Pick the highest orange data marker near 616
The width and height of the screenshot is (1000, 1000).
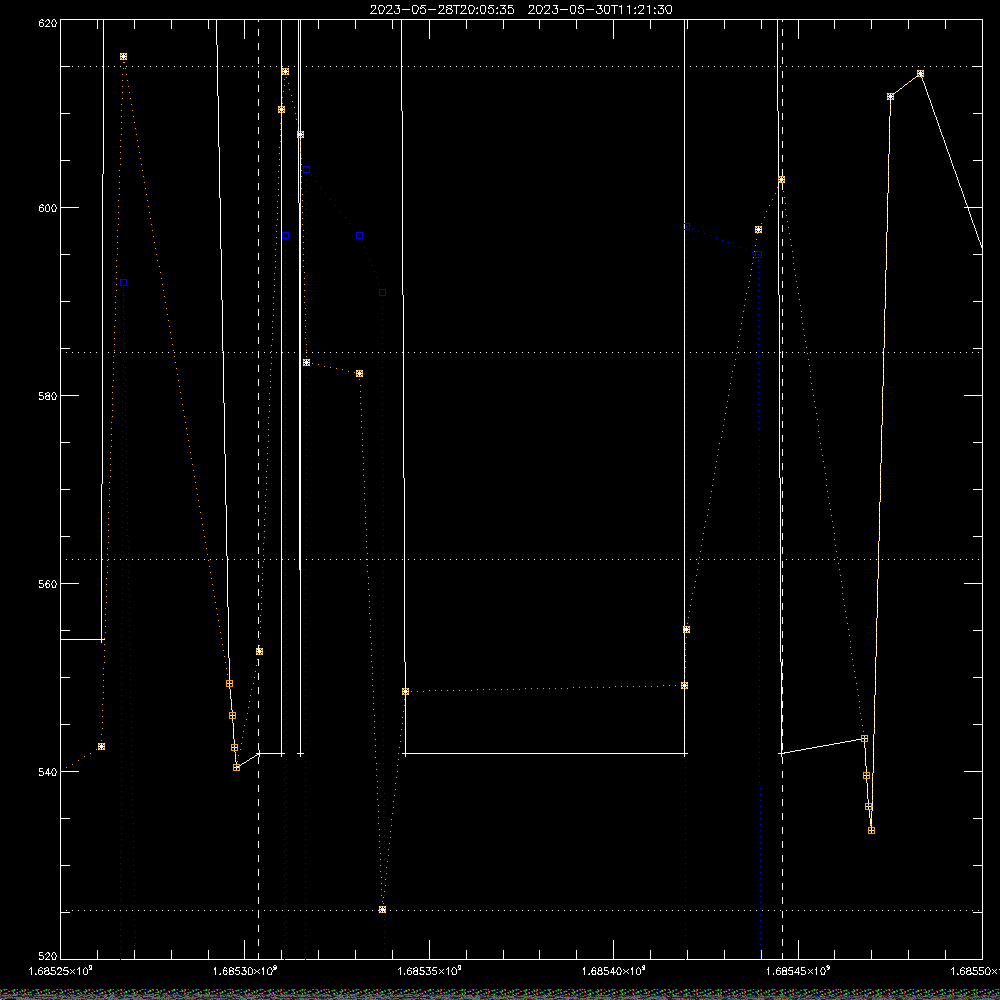pyautogui.click(x=124, y=57)
